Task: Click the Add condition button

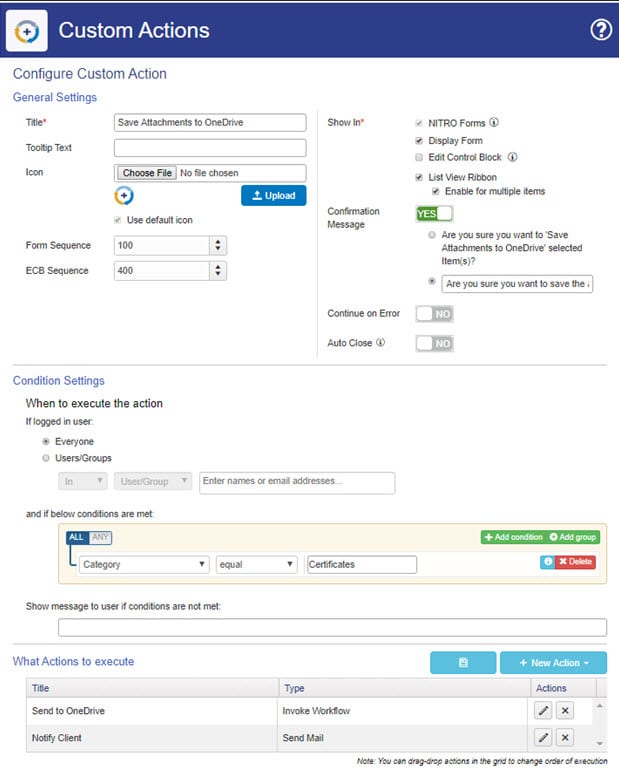Action: (513, 537)
